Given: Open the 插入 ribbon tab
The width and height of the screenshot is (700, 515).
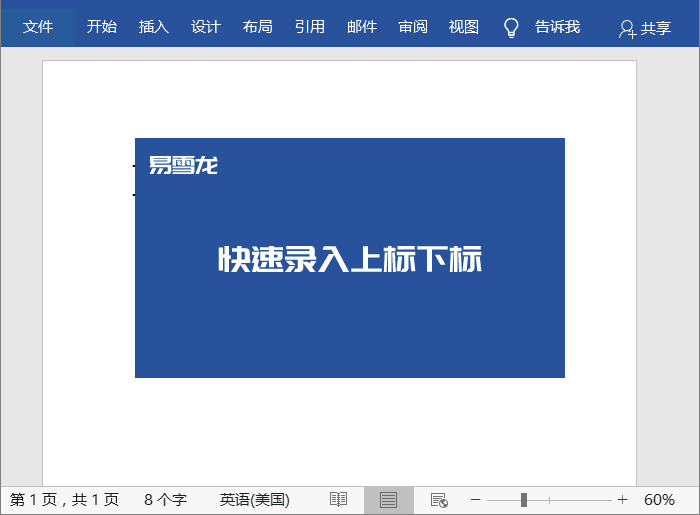Looking at the screenshot, I should coord(154,27).
